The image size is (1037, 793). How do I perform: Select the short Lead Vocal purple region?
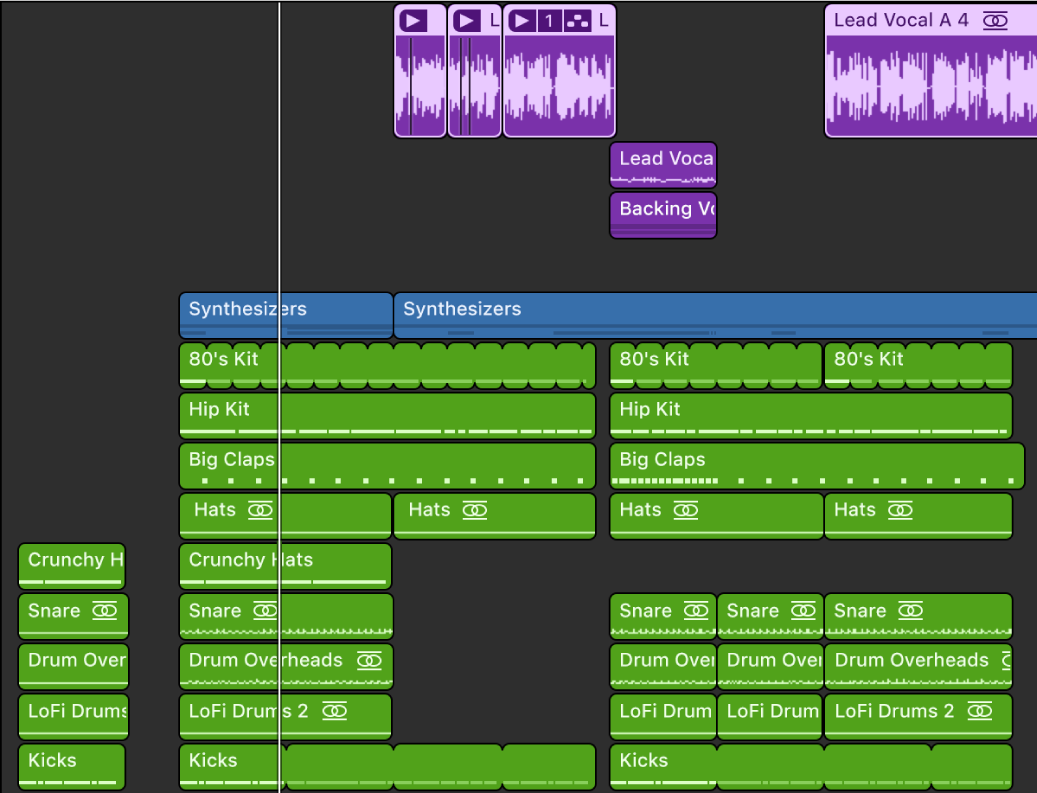pyautogui.click(x=663, y=165)
